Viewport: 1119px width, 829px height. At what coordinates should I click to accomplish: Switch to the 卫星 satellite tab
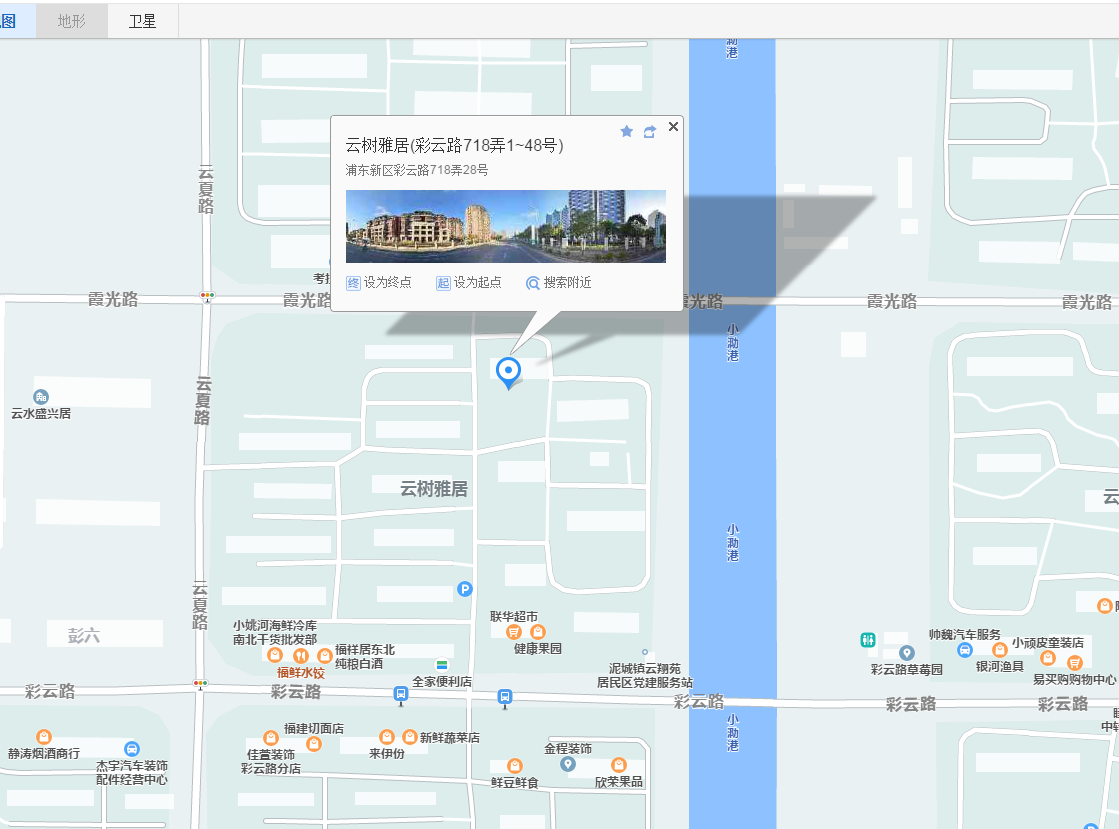[142, 21]
